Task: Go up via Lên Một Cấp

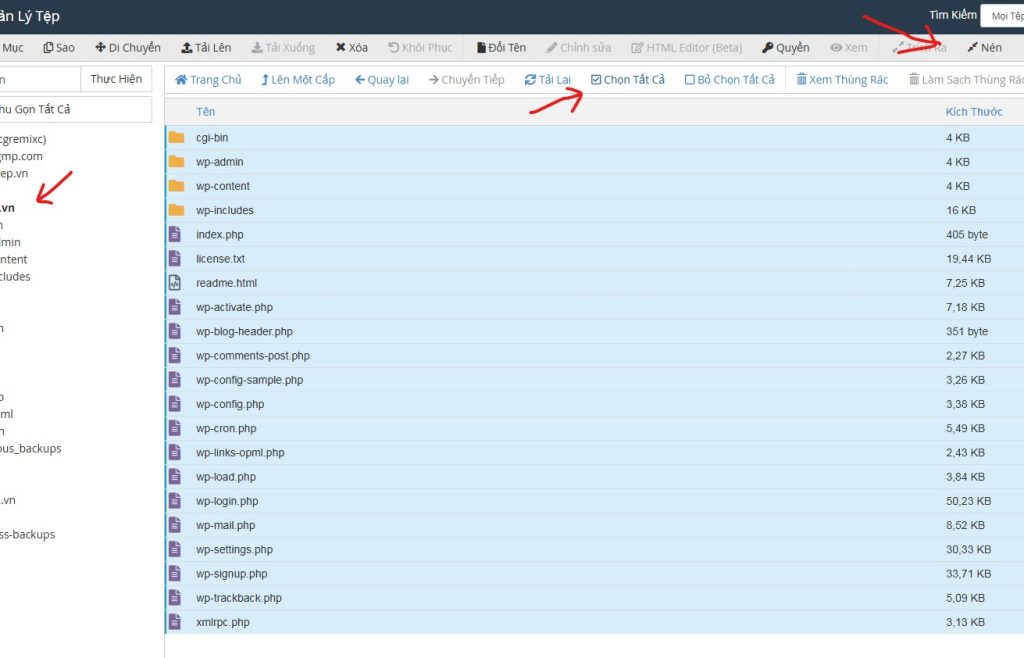Action: pyautogui.click(x=298, y=80)
